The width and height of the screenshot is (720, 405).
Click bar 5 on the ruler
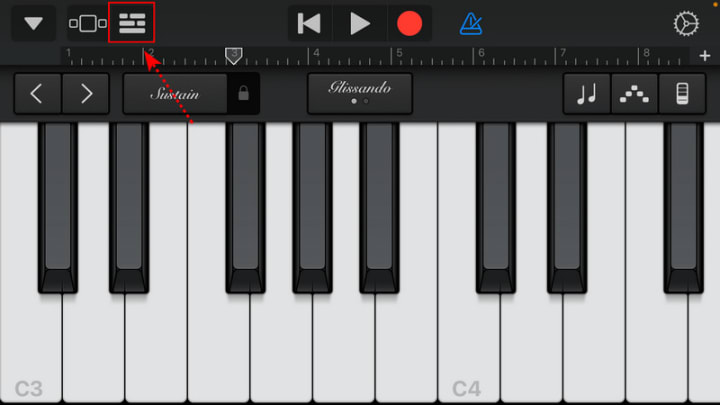[x=399, y=53]
